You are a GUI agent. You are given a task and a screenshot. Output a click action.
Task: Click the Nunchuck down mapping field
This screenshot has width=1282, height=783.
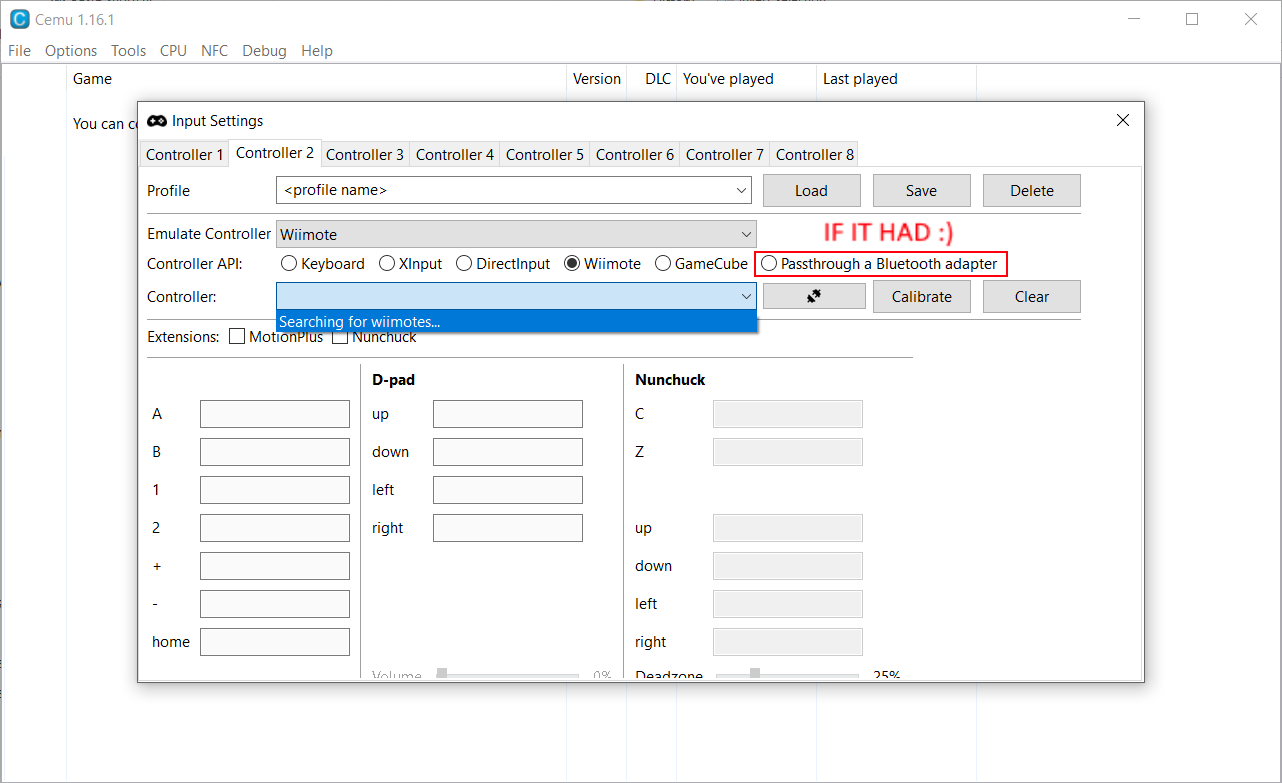point(788,566)
